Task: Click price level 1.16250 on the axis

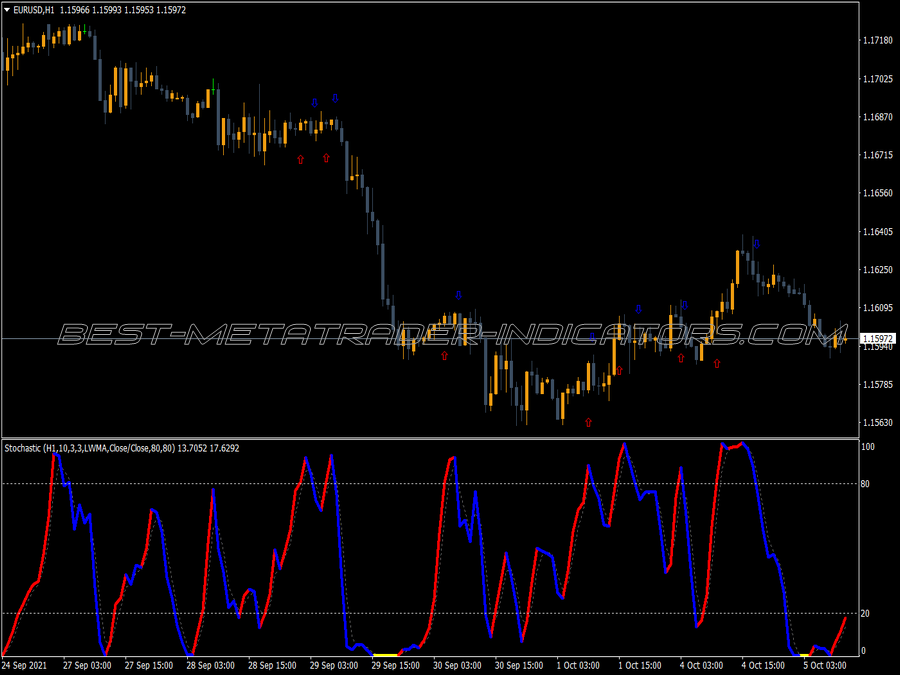Action: point(878,269)
